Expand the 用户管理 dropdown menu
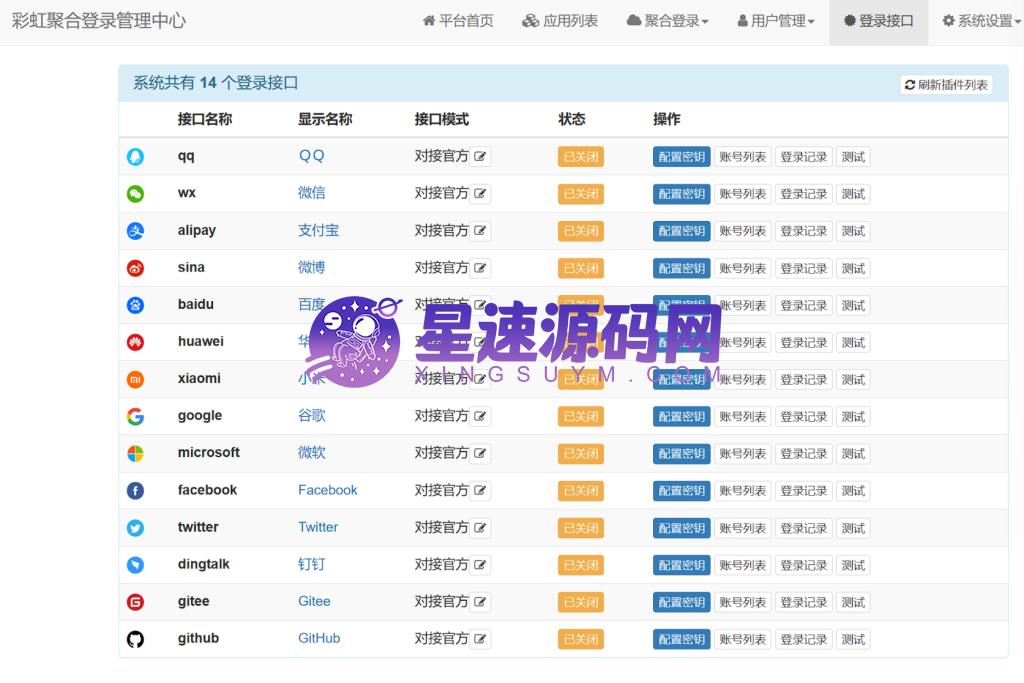1024x683 pixels. pyautogui.click(x=776, y=21)
